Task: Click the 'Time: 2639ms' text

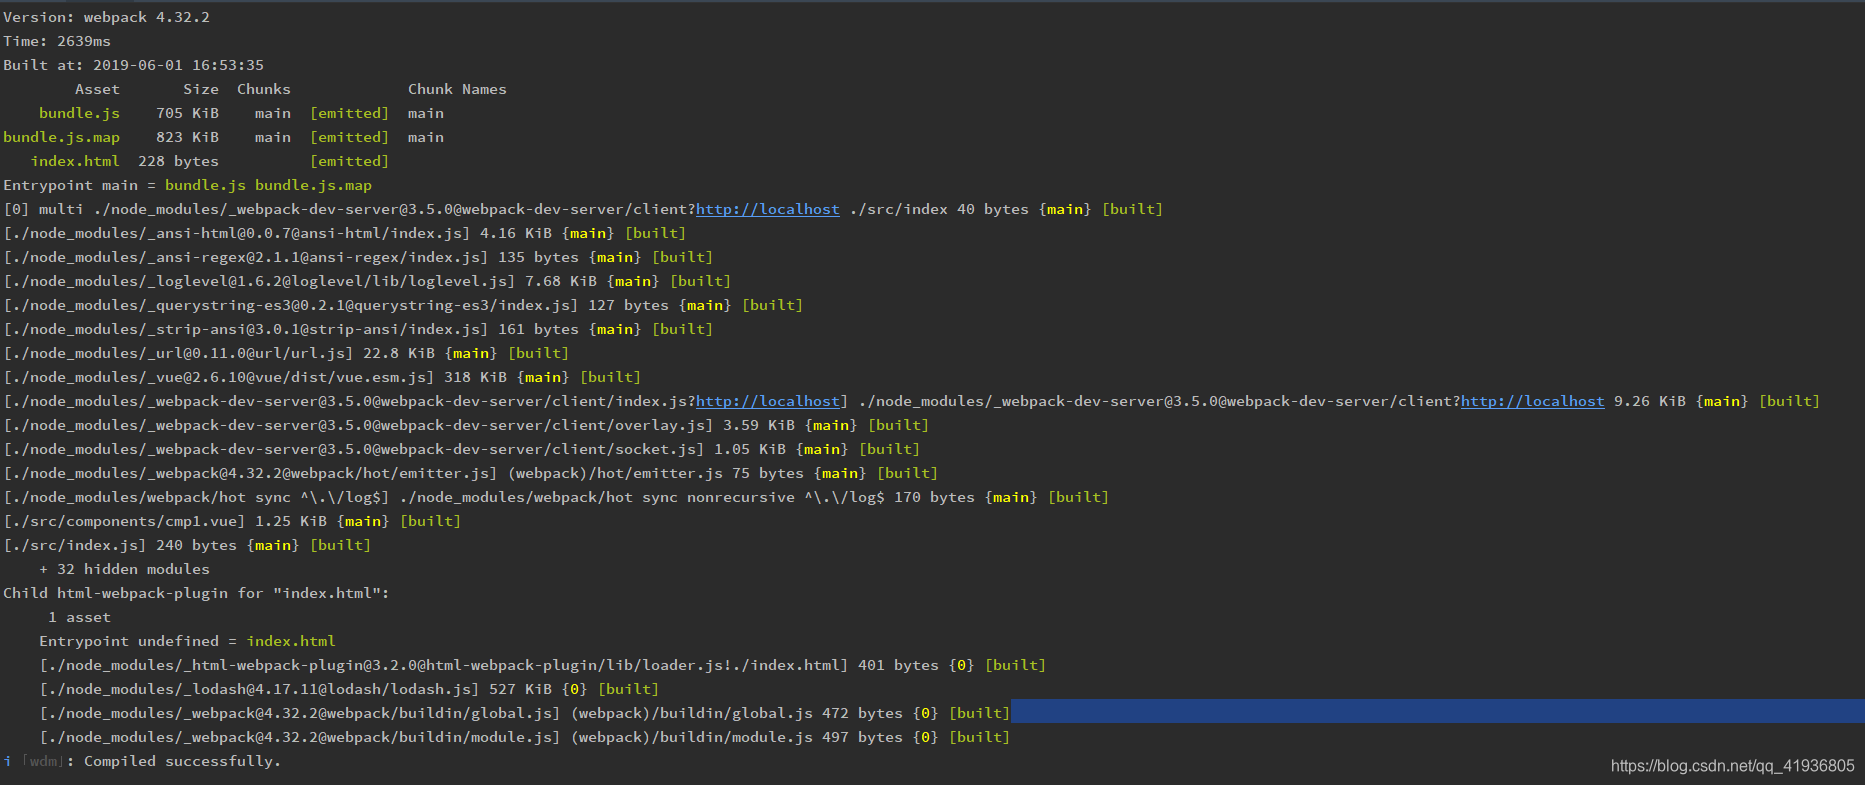Action: pos(57,41)
